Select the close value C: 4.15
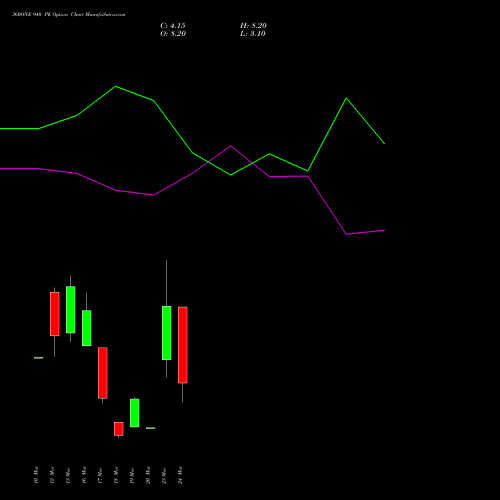The height and width of the screenshot is (500, 500). coord(173,26)
